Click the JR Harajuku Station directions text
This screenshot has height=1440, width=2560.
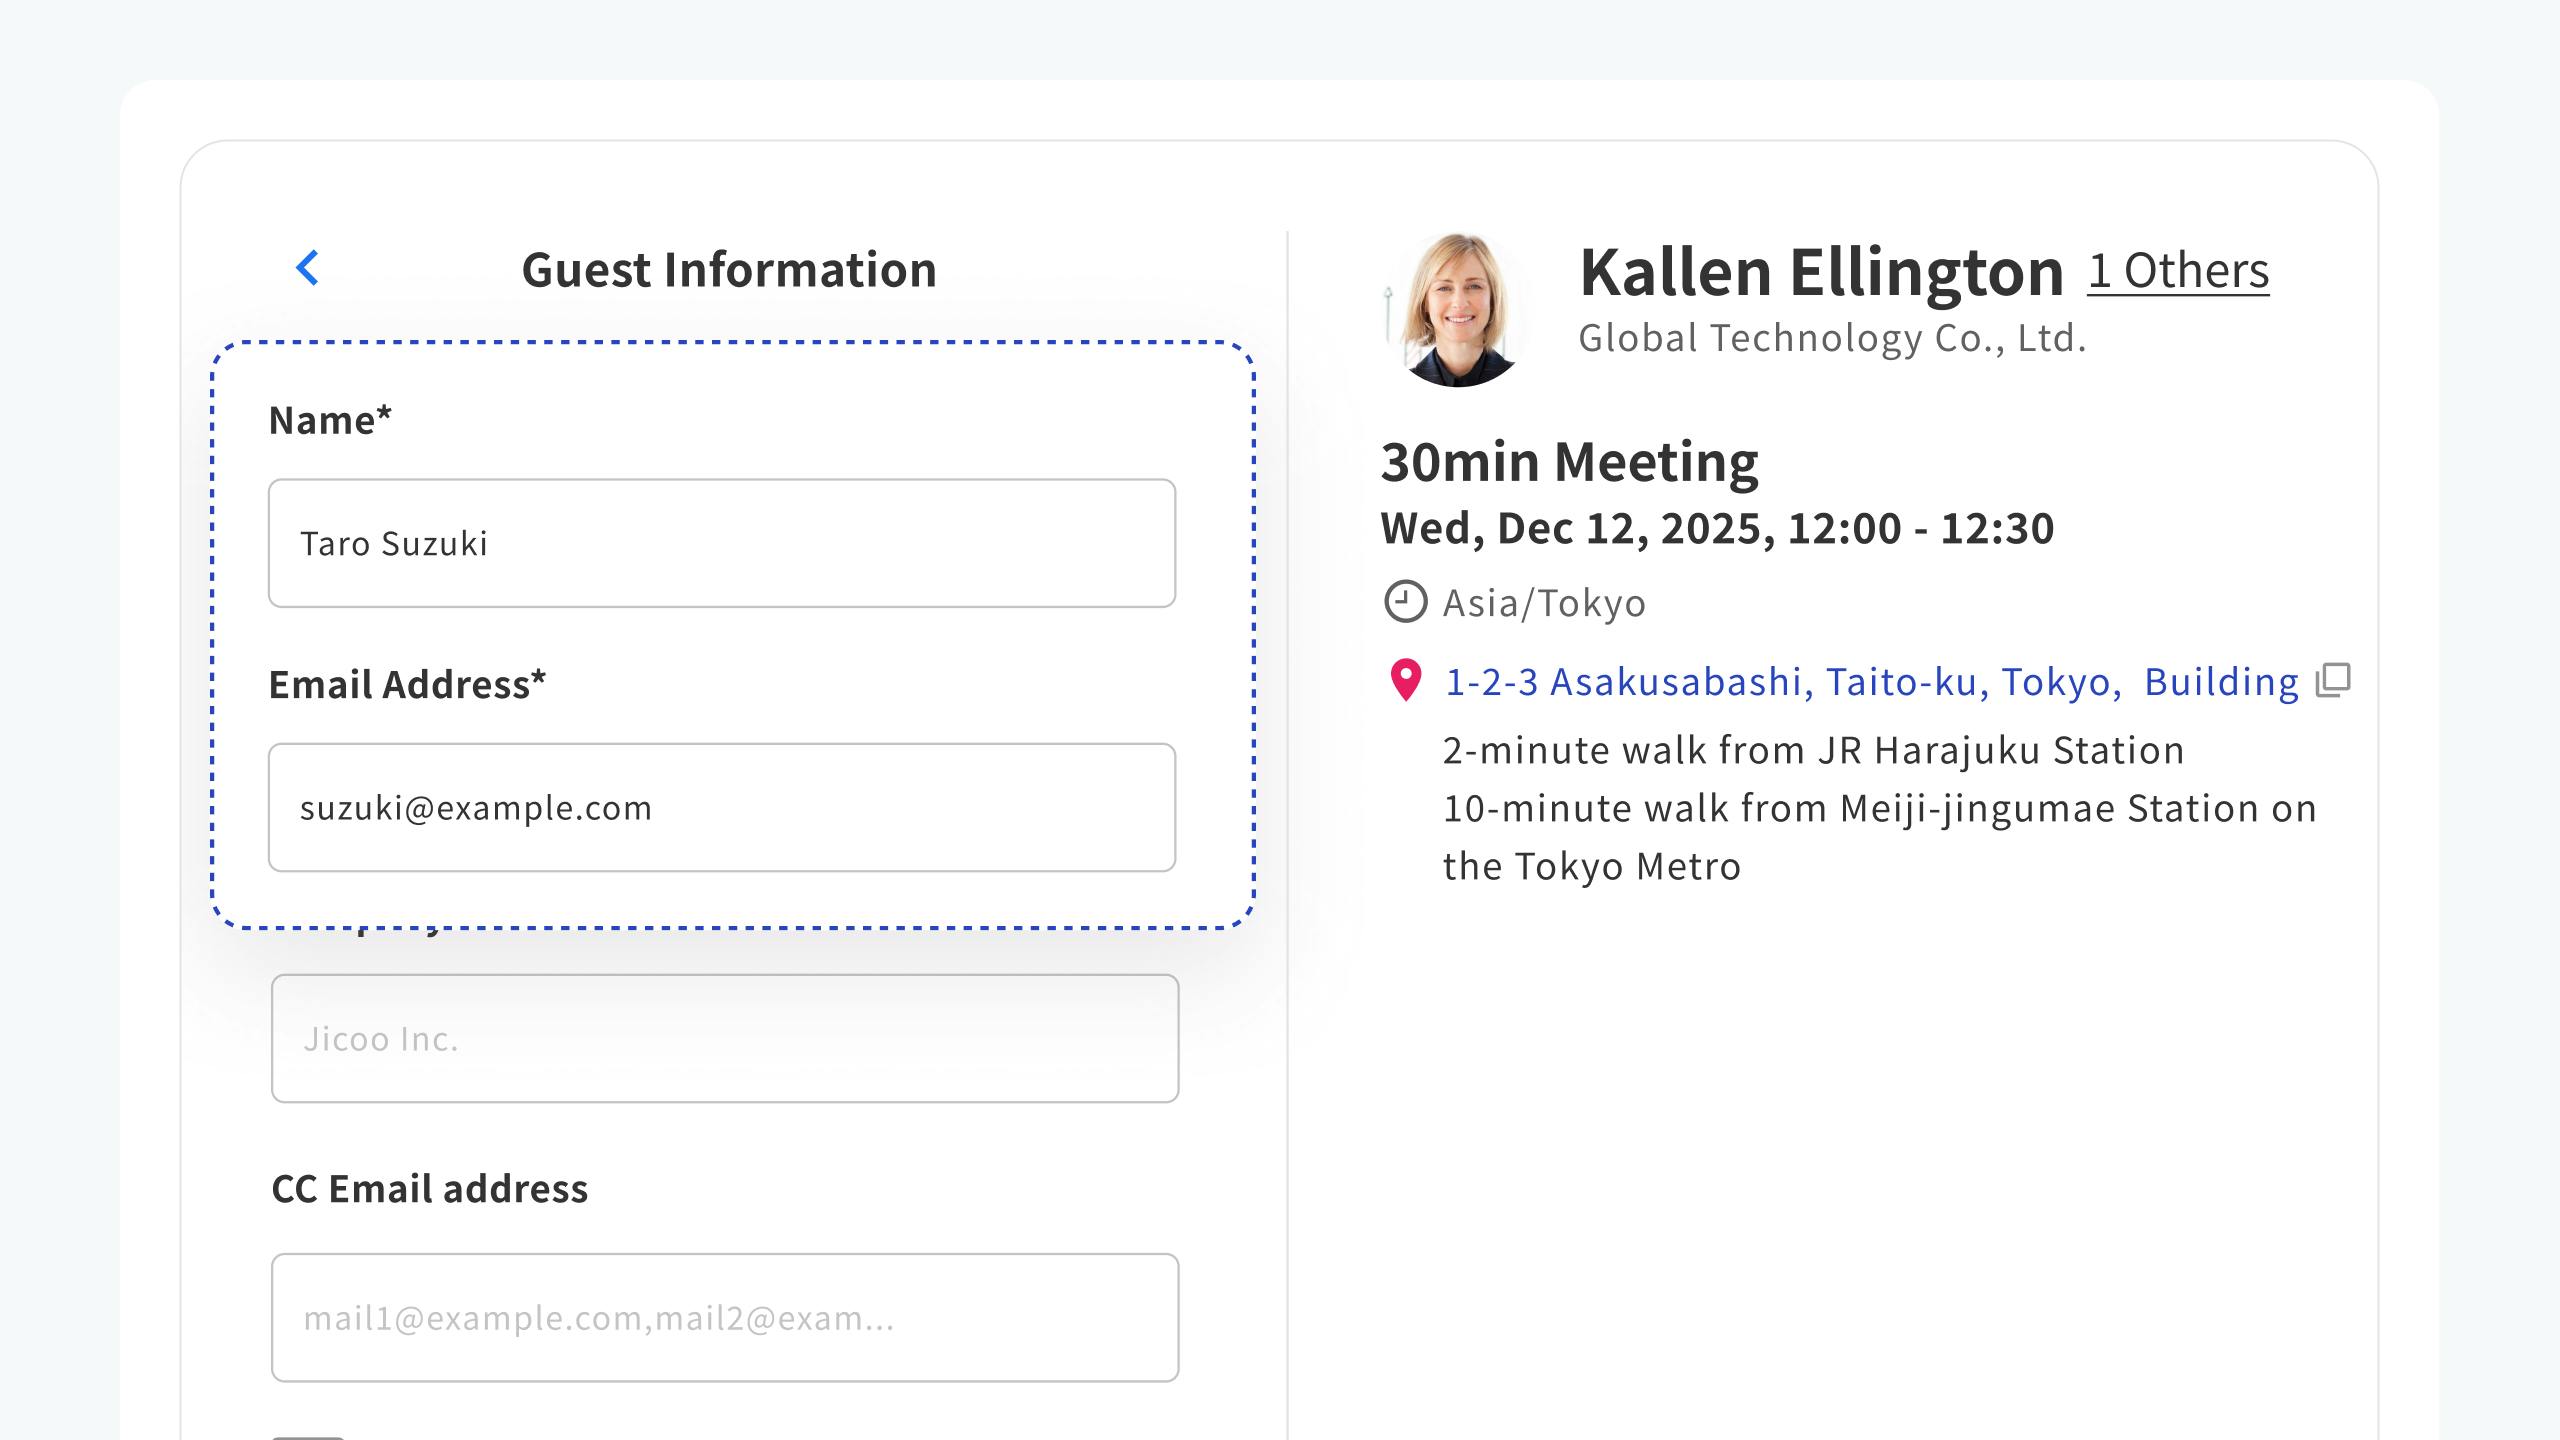[x=1813, y=750]
